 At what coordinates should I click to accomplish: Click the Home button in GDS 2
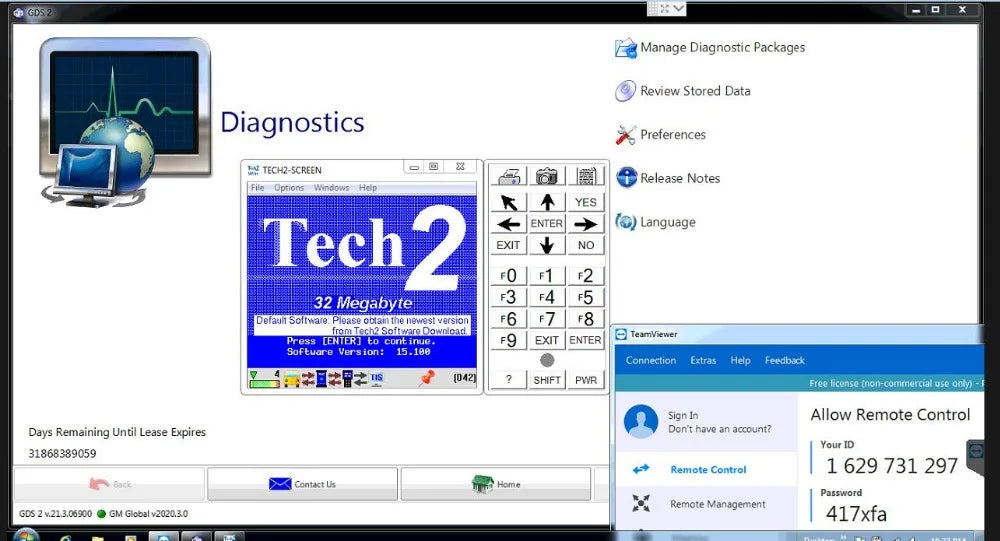[496, 484]
